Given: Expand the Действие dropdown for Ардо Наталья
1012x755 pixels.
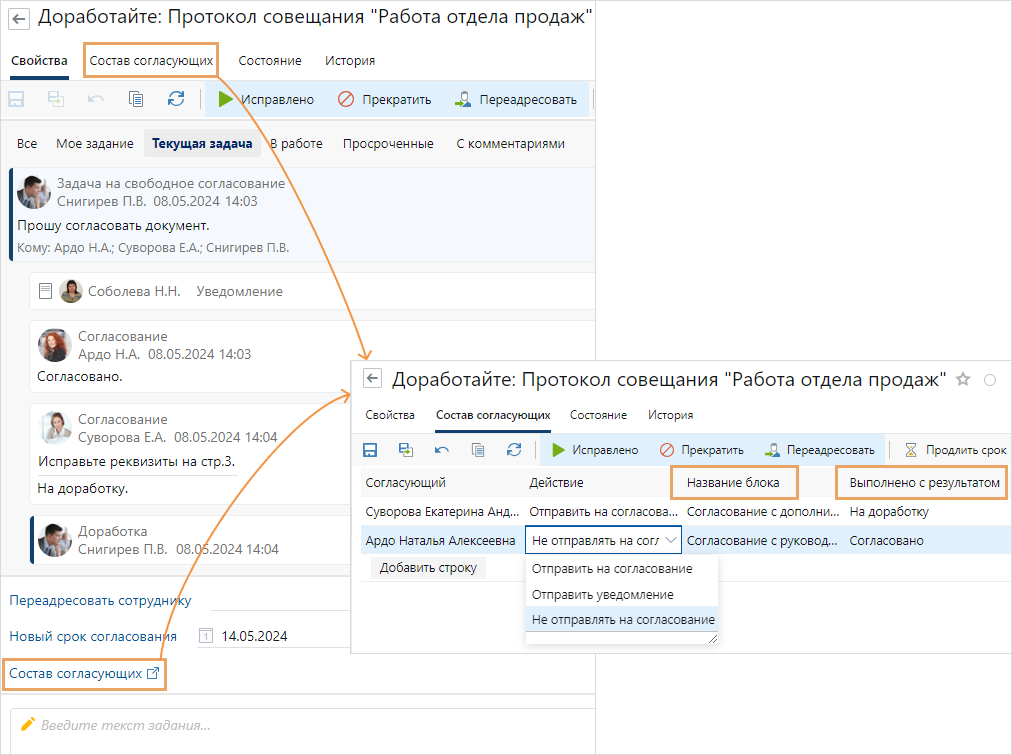Looking at the screenshot, I should pyautogui.click(x=670, y=540).
